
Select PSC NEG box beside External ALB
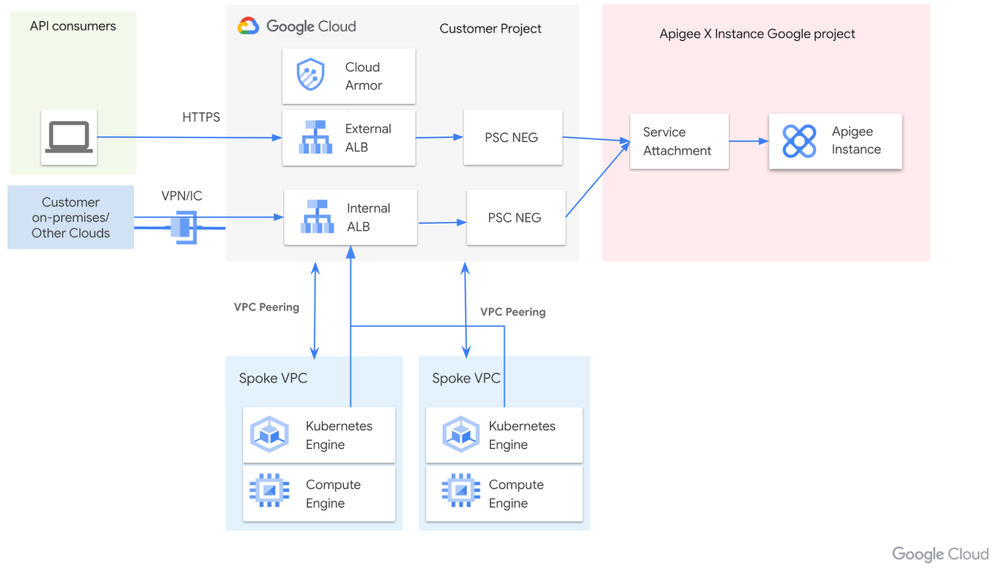pyautogui.click(x=513, y=137)
